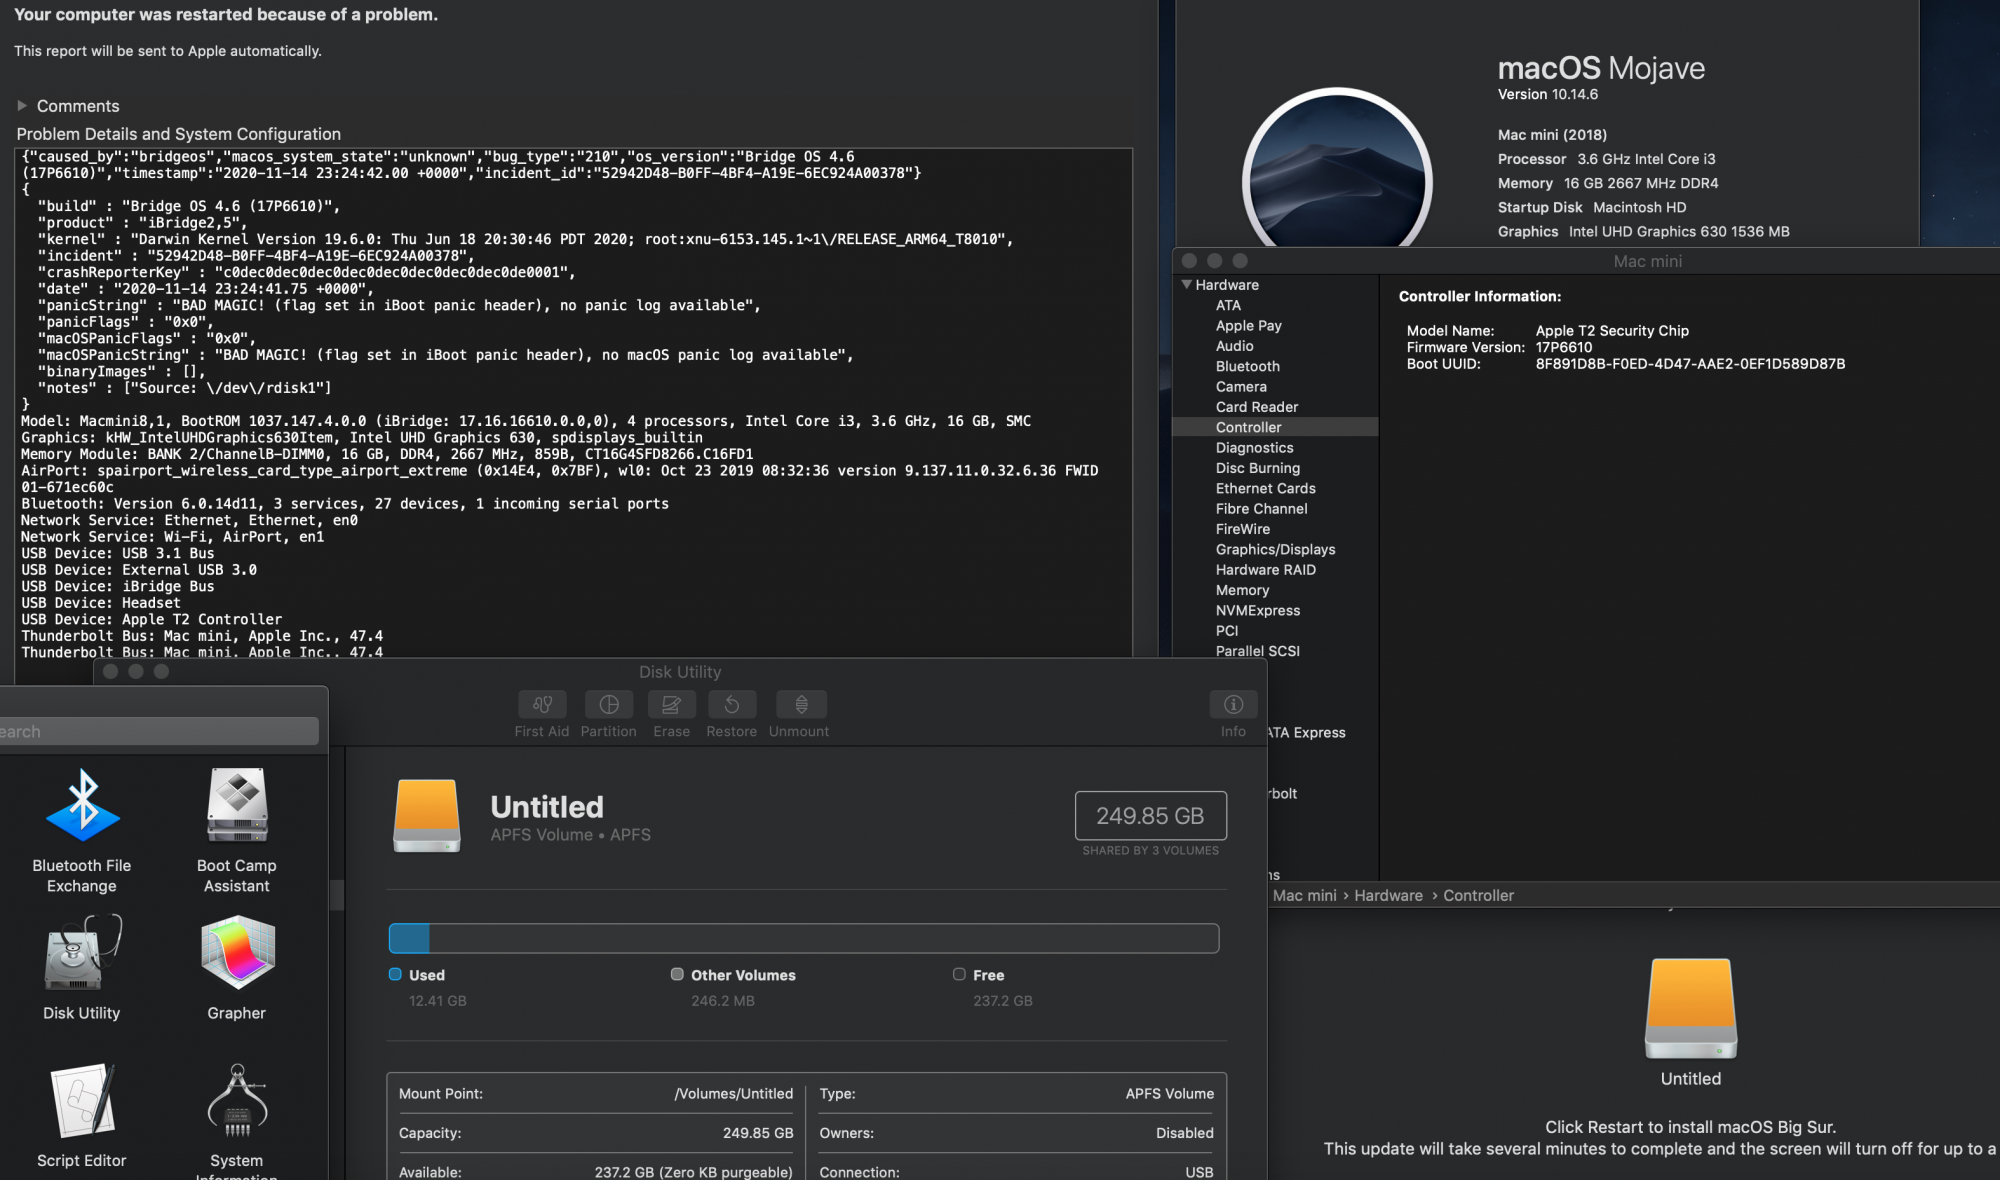Click the Launchpad search field
The height and width of the screenshot is (1180, 2000).
(x=160, y=731)
